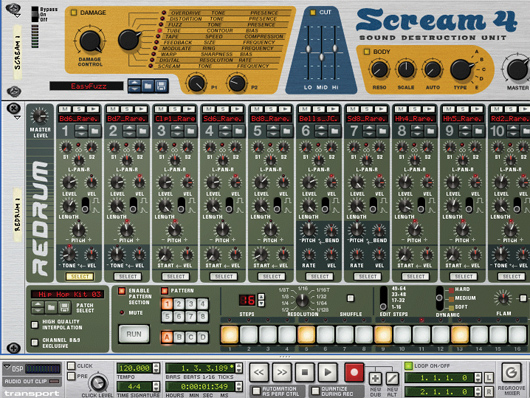Enable High Quality Interpolation
The width and height of the screenshot is (530, 398).
click(34, 325)
